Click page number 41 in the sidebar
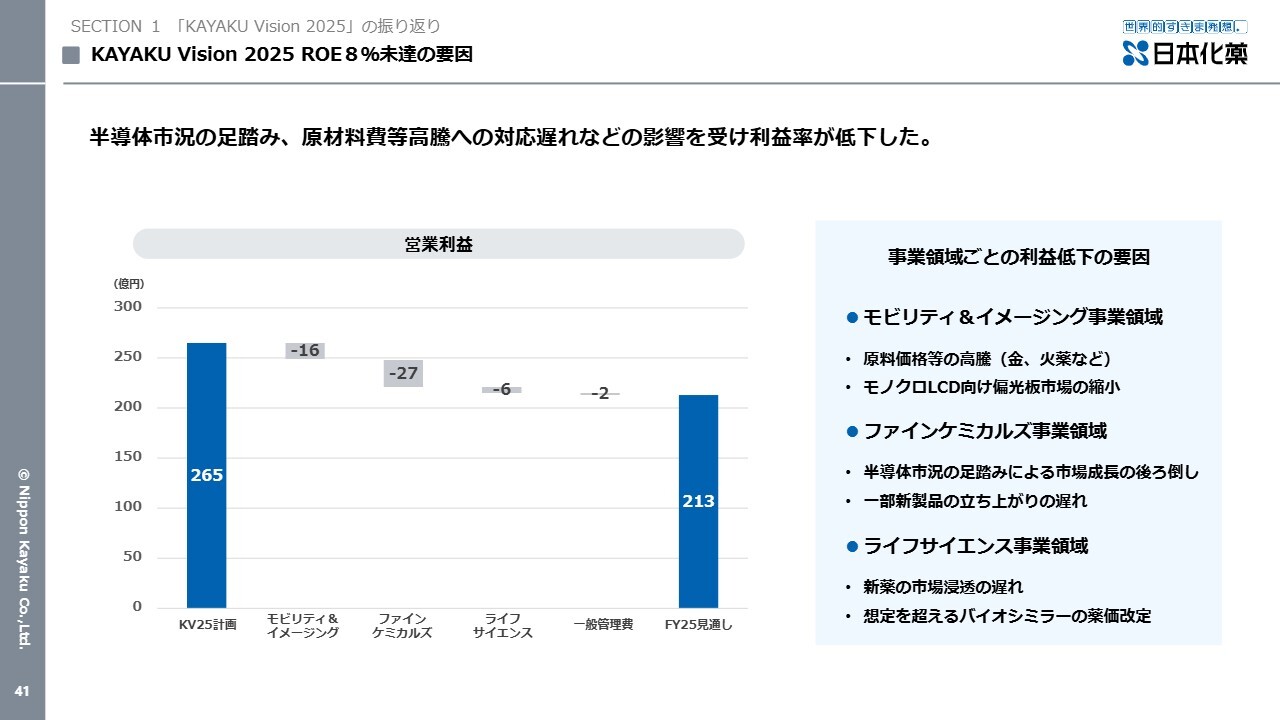 point(22,691)
